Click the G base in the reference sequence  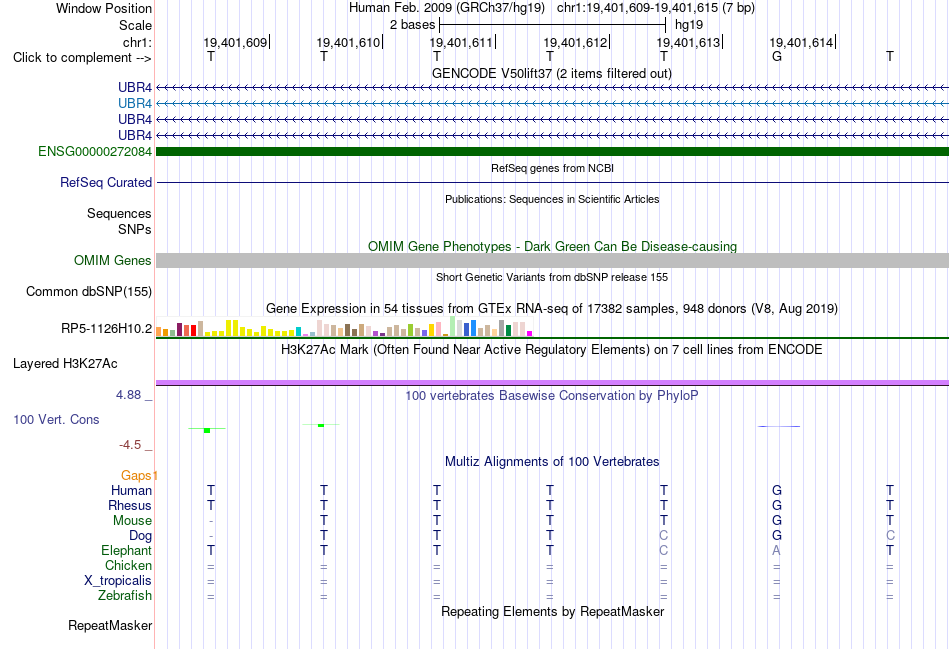click(x=777, y=56)
